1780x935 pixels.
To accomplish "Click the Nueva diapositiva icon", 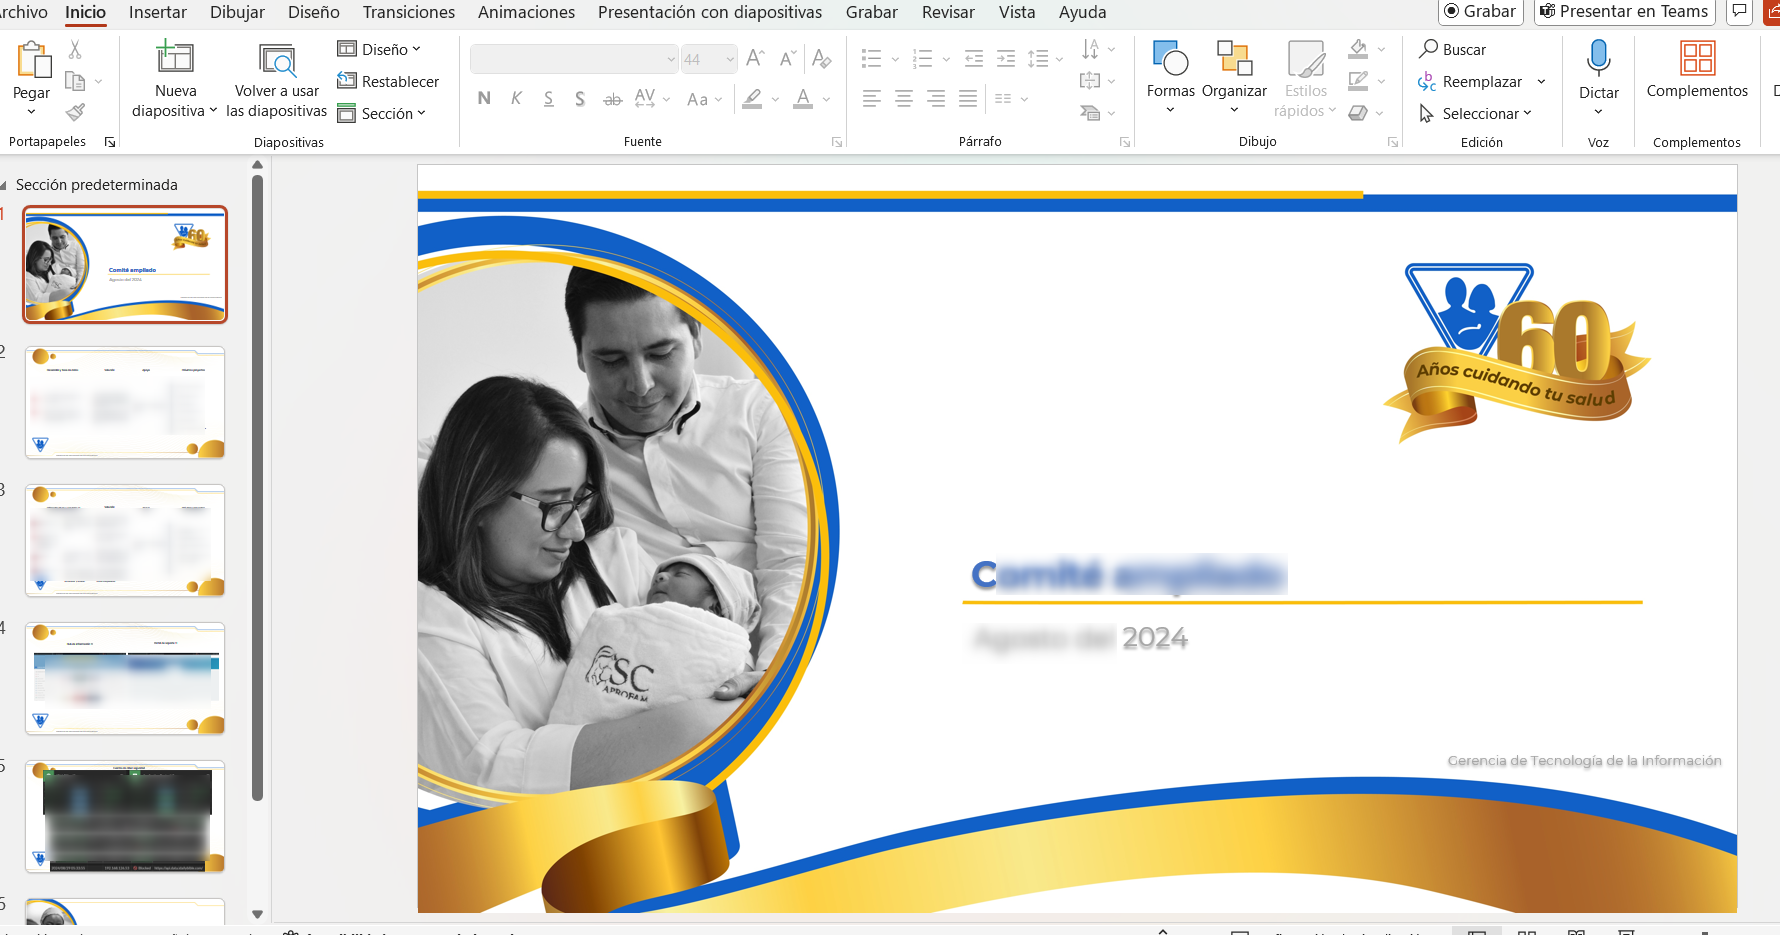I will 175,58.
